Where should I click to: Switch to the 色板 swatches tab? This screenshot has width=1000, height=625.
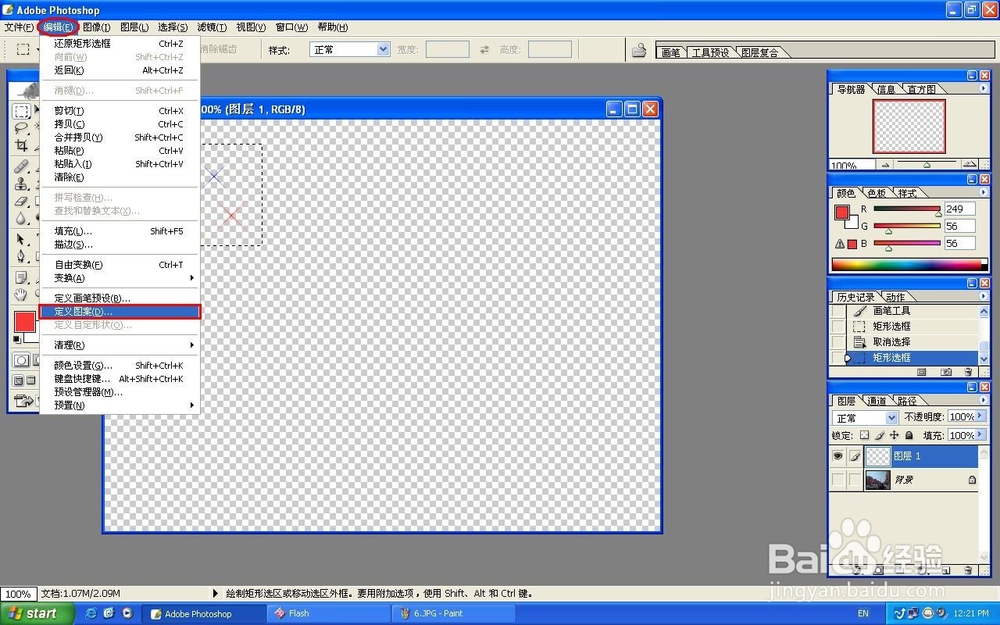pos(877,193)
